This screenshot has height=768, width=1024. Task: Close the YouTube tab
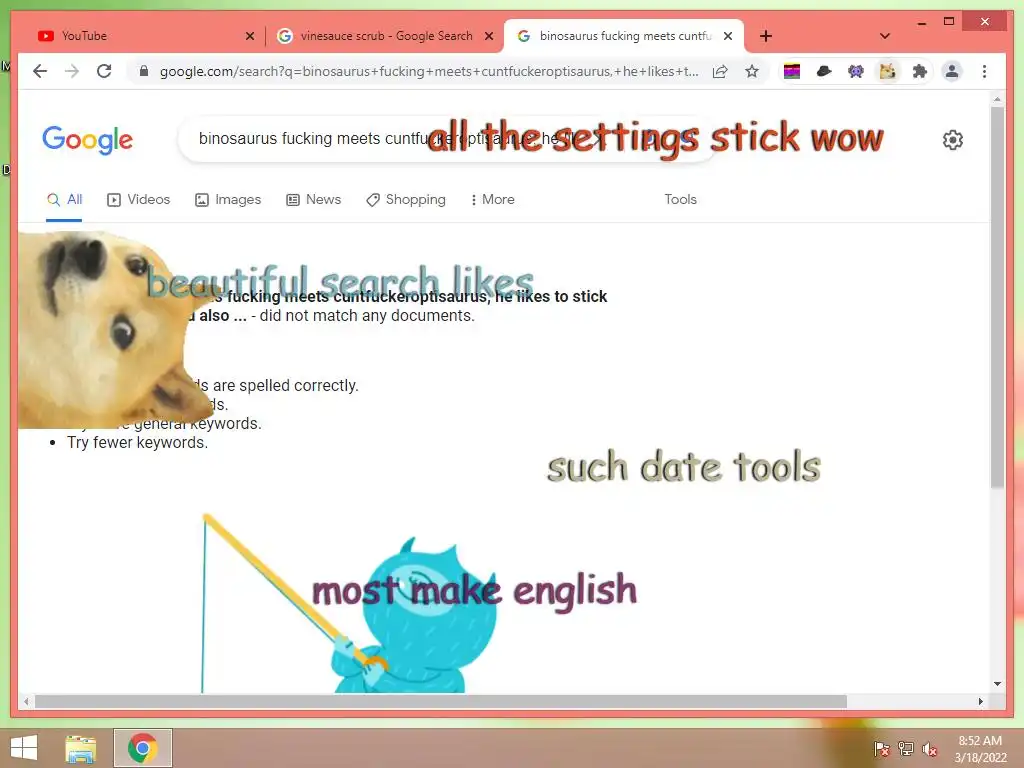(x=249, y=37)
